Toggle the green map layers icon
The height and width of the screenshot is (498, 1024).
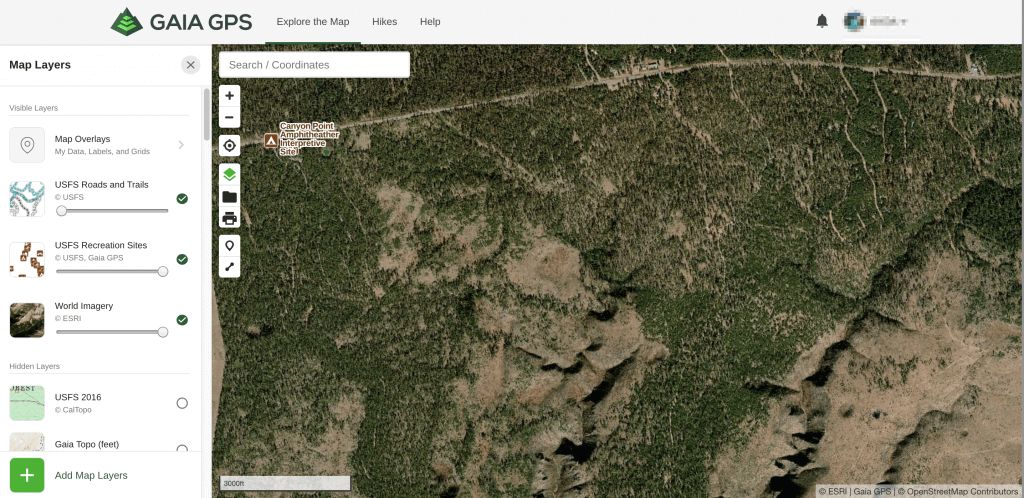pos(229,174)
